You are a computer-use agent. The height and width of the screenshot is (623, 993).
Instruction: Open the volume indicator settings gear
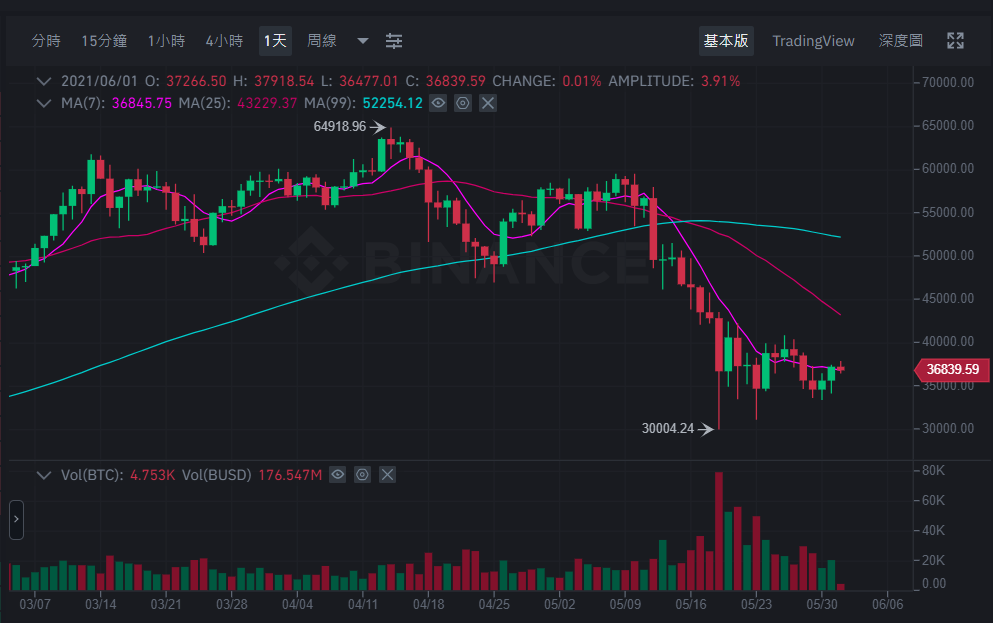pyautogui.click(x=362, y=475)
